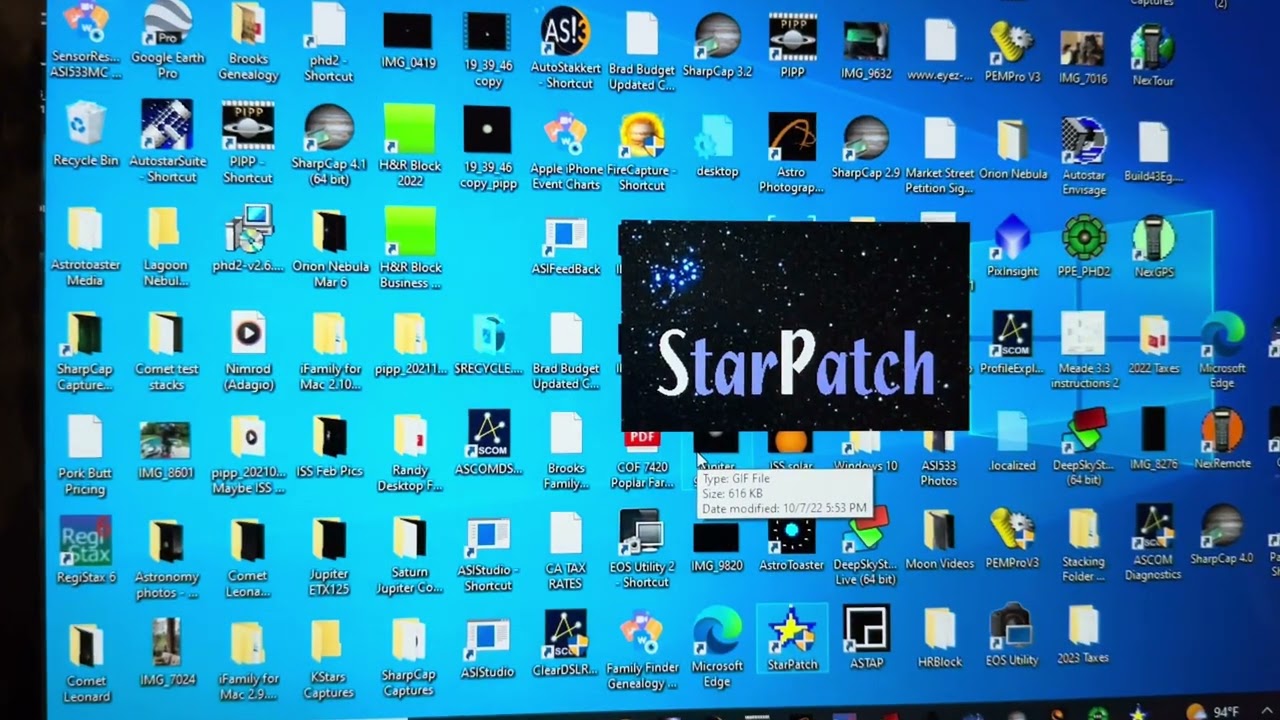This screenshot has height=720, width=1280.
Task: Open the AutostarSuite shortcut
Action: [167, 142]
